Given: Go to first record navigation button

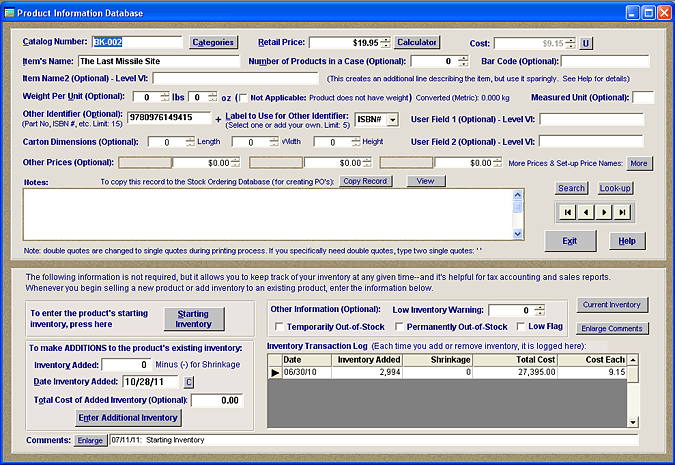Looking at the screenshot, I should pyautogui.click(x=567, y=212).
